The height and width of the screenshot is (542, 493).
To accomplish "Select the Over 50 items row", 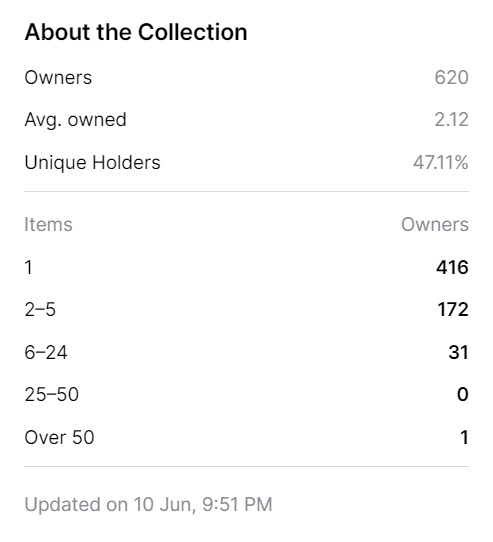I will [x=246, y=437].
